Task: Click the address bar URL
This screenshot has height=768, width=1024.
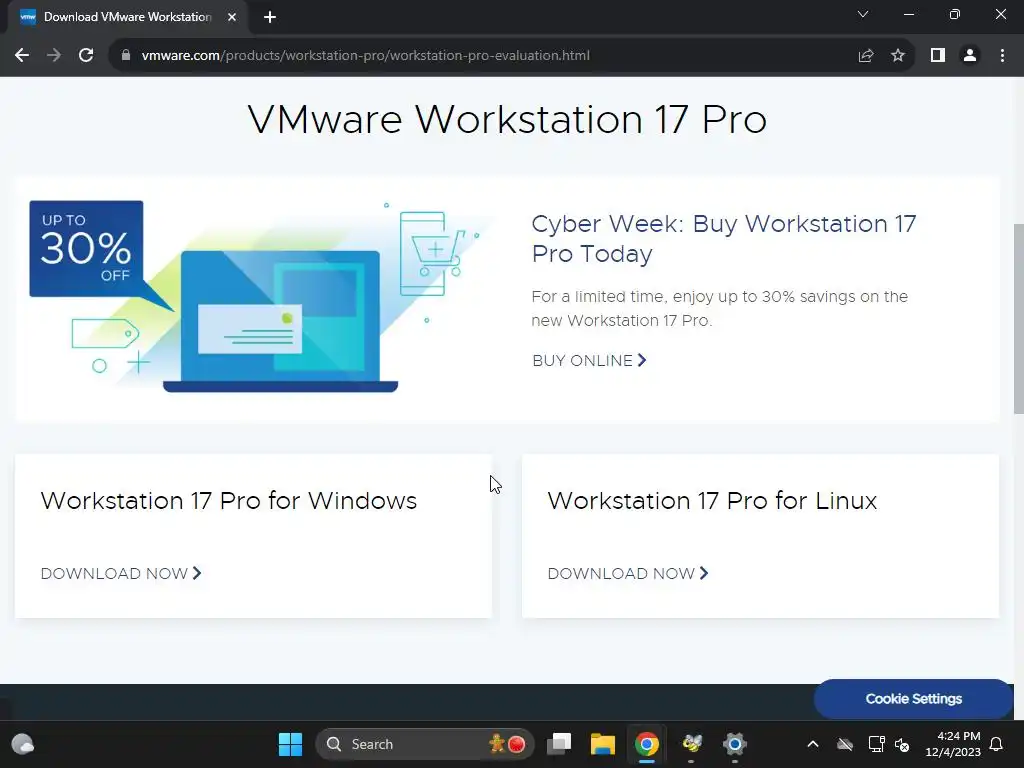Action: pyautogui.click(x=366, y=56)
